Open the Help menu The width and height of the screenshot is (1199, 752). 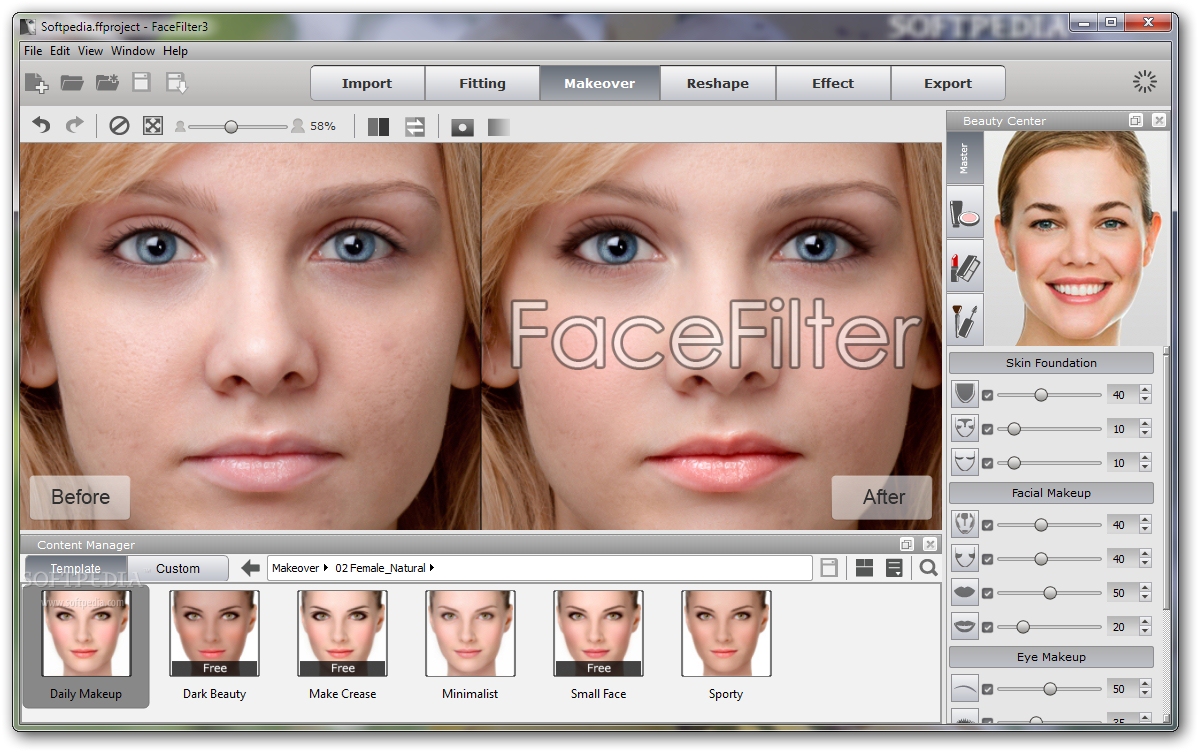coord(175,50)
